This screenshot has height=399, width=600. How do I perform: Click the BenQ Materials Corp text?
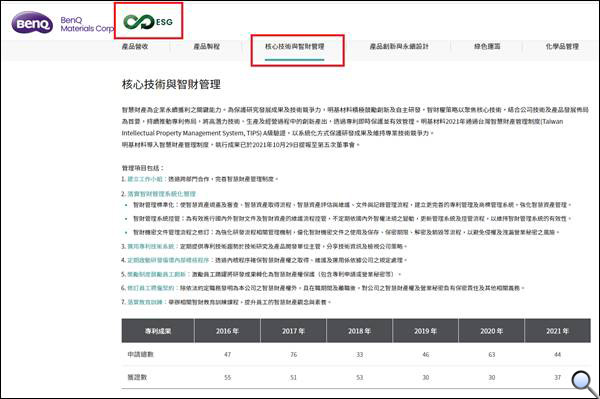87,24
